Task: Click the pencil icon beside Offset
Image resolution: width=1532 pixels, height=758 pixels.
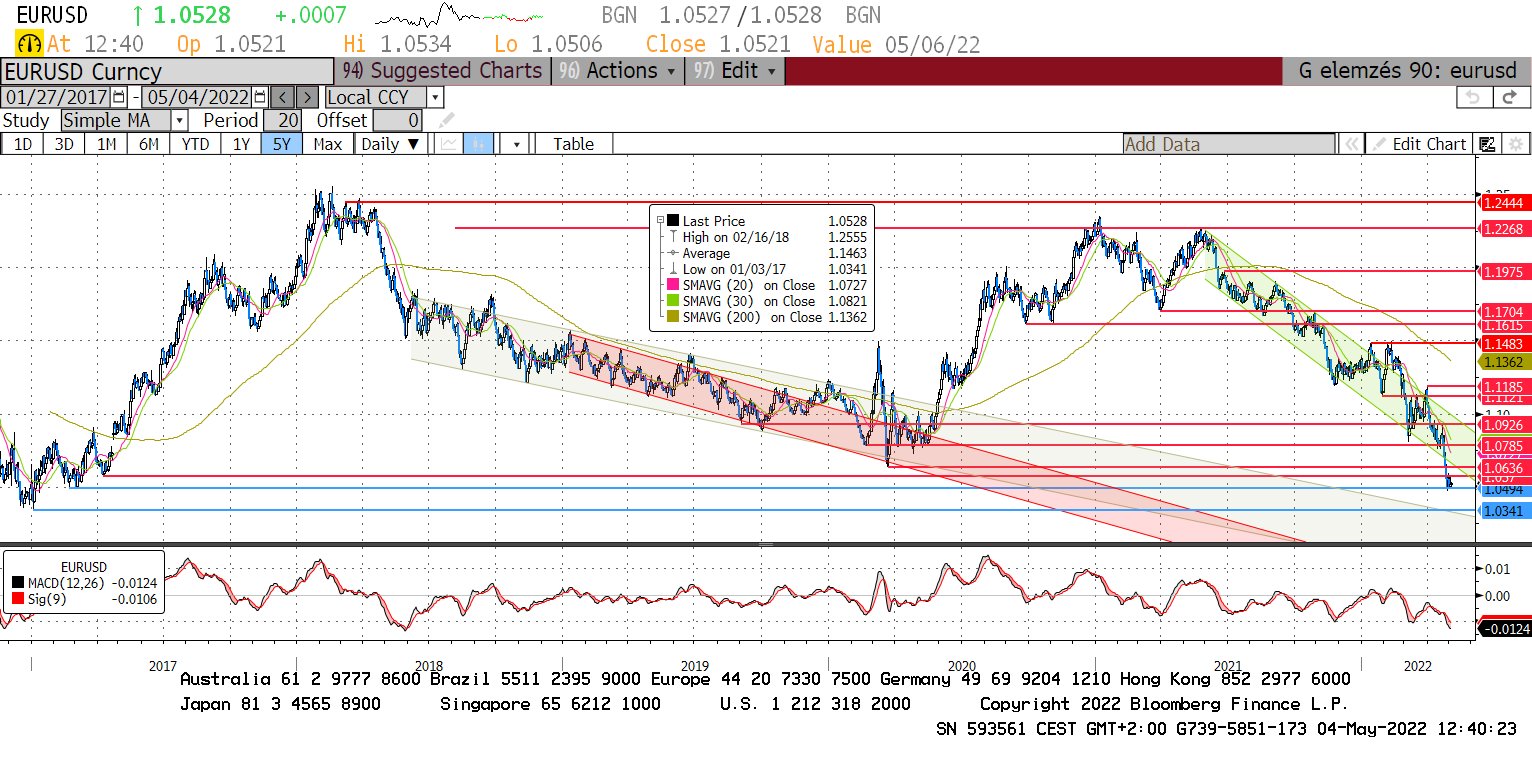Action: [446, 120]
